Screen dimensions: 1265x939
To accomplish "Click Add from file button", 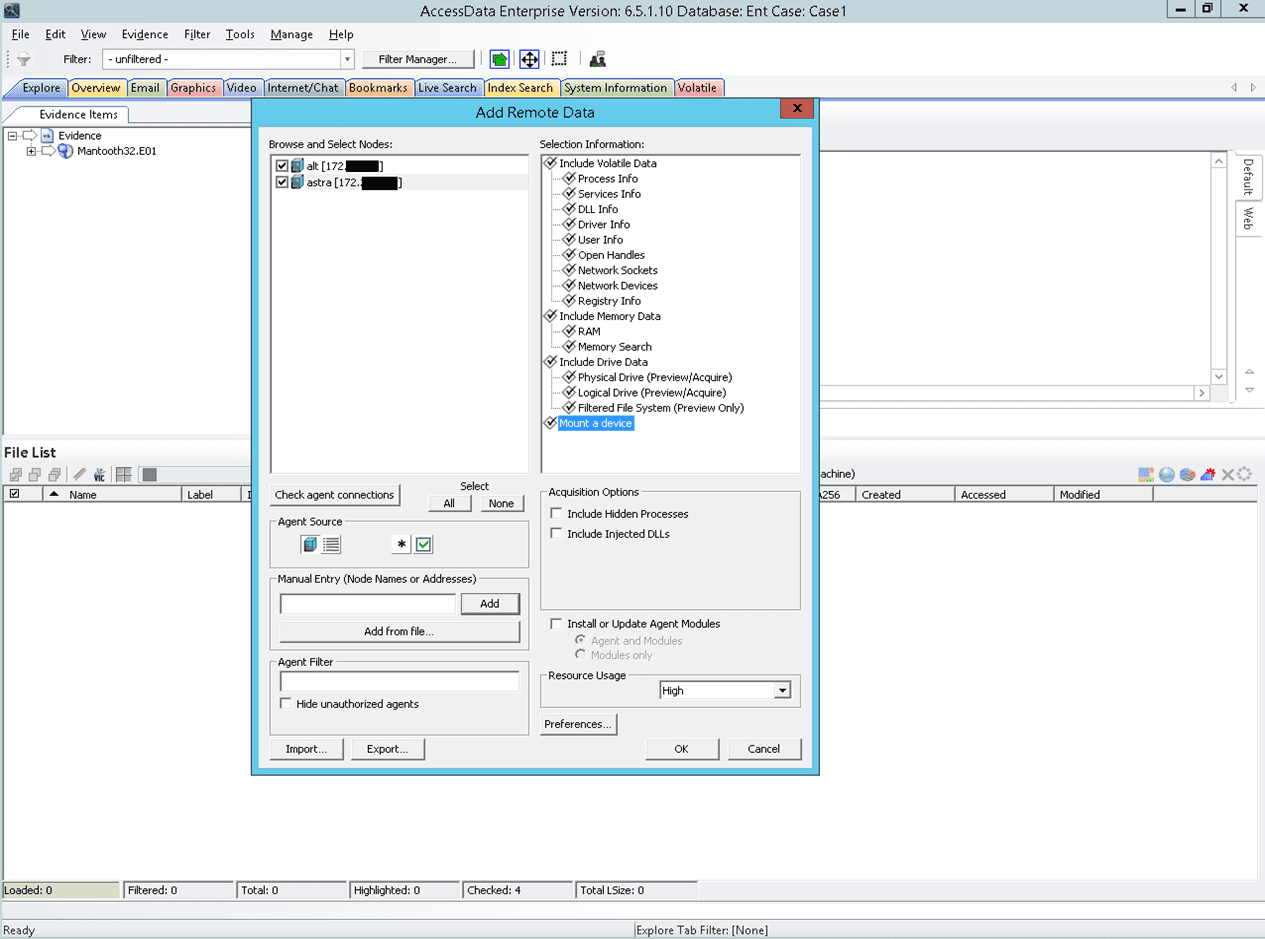I will pos(399,632).
